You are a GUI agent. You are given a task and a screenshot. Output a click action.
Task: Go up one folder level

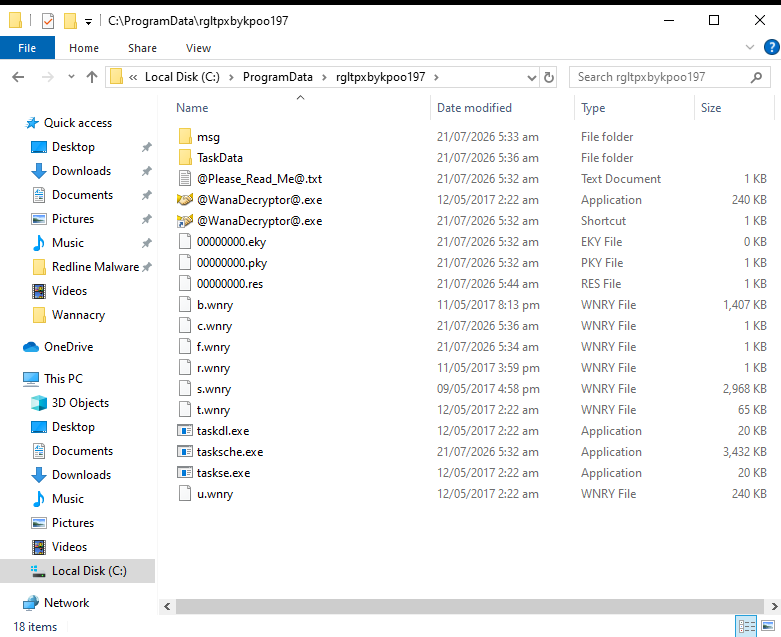pos(92,77)
